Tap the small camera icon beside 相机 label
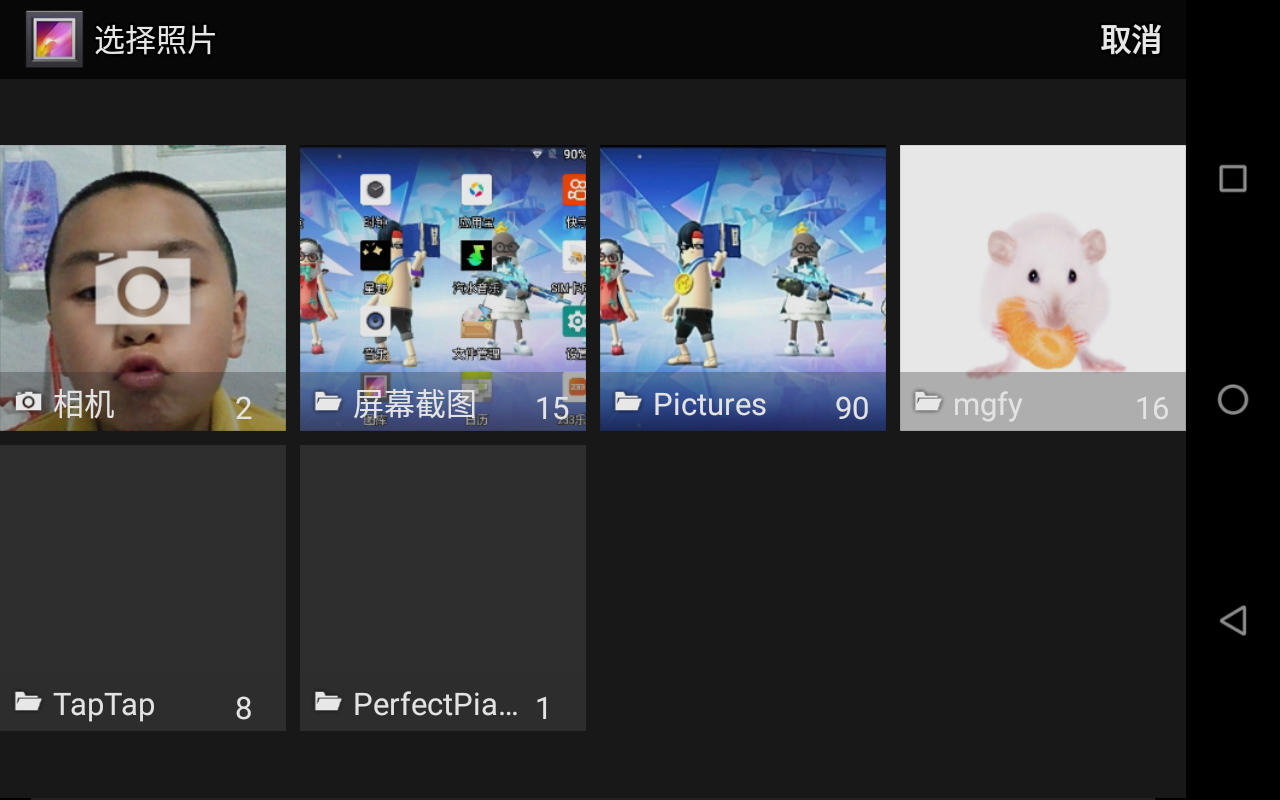Viewport: 1280px width, 800px height. tap(28, 402)
